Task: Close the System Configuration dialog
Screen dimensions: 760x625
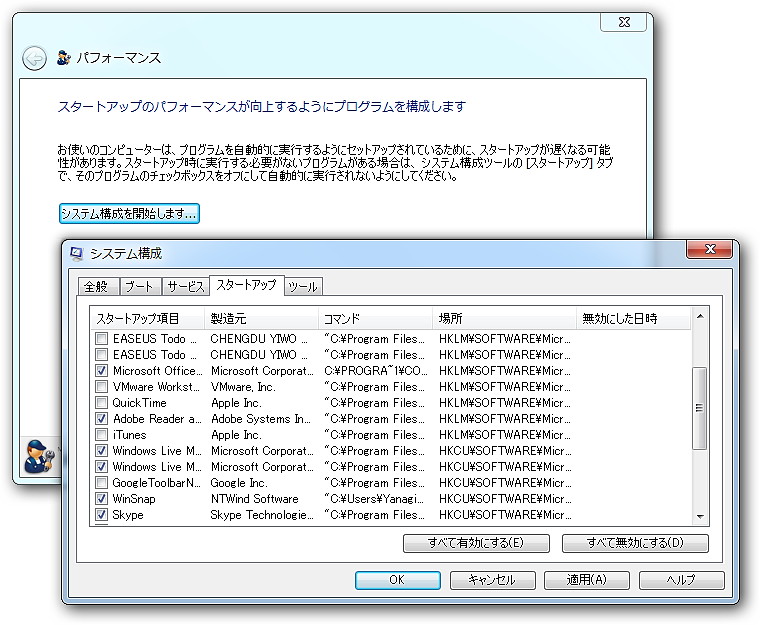Action: 710,249
